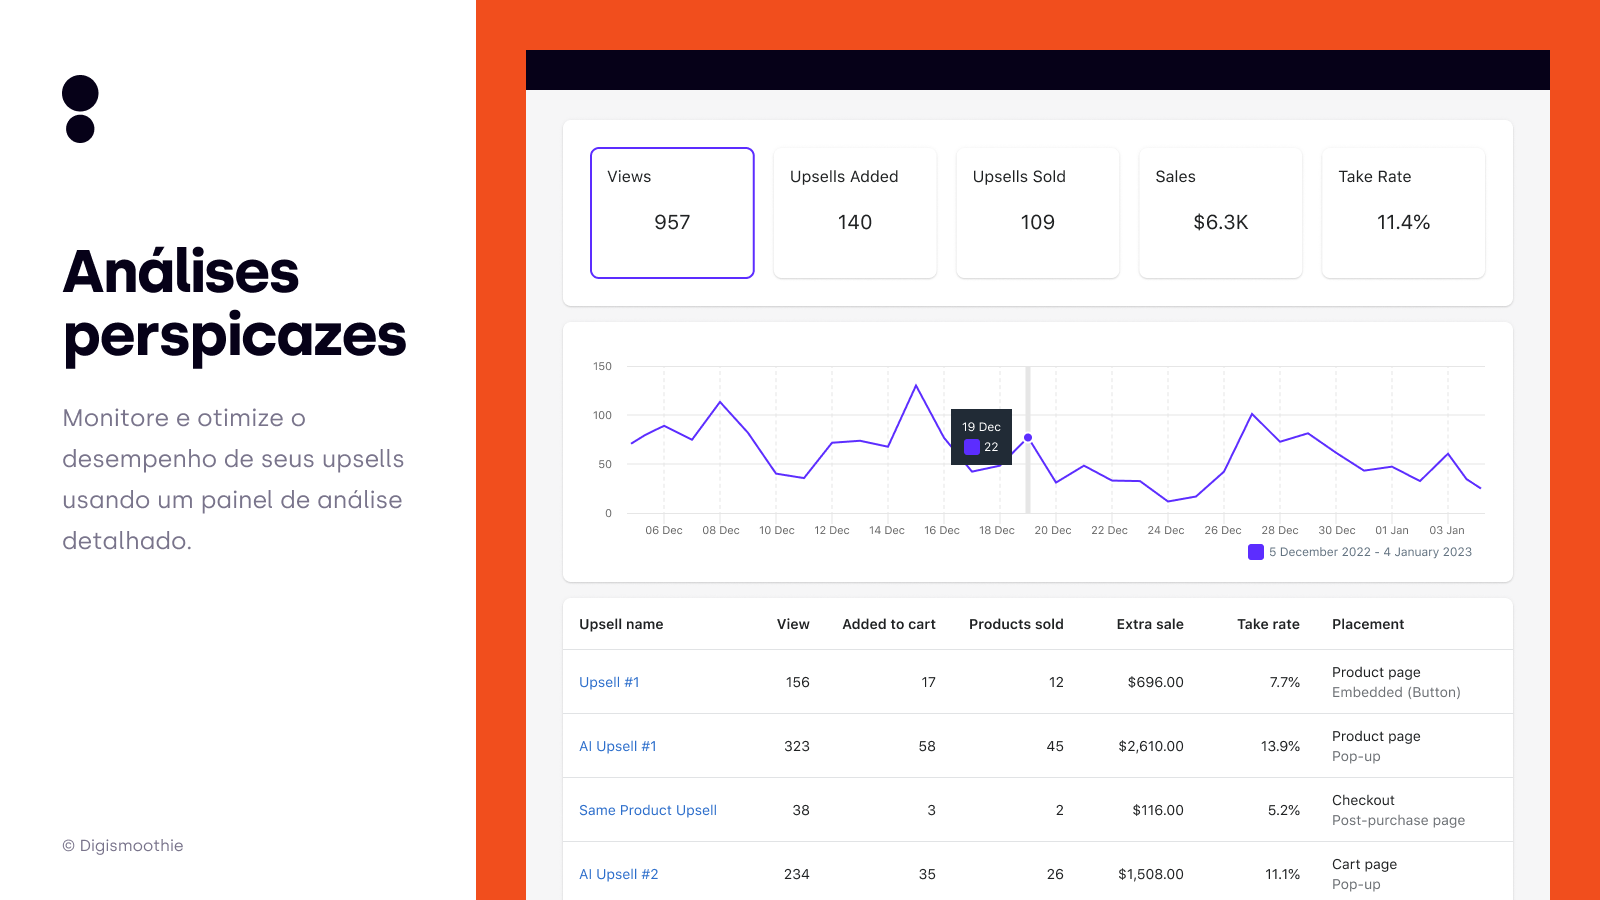Click the Embedded (Button) placement text
1600x900 pixels.
[1396, 692]
